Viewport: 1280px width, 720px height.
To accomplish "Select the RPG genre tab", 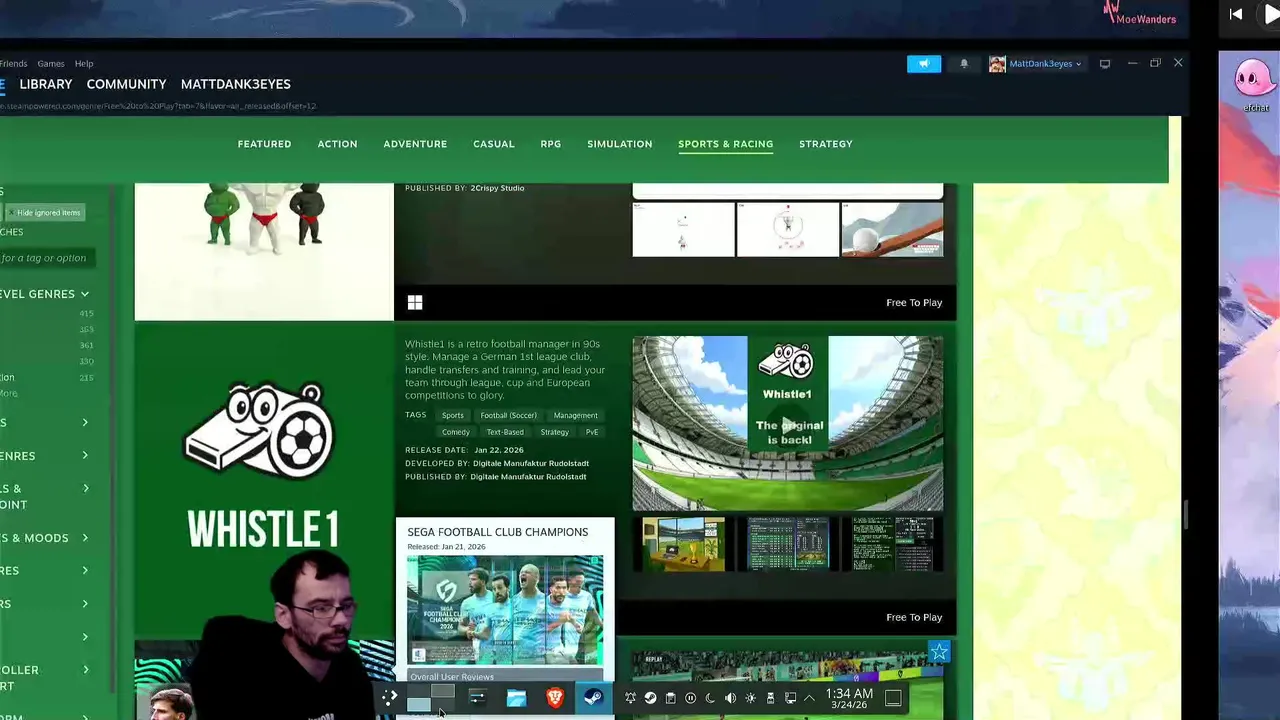I will (551, 144).
